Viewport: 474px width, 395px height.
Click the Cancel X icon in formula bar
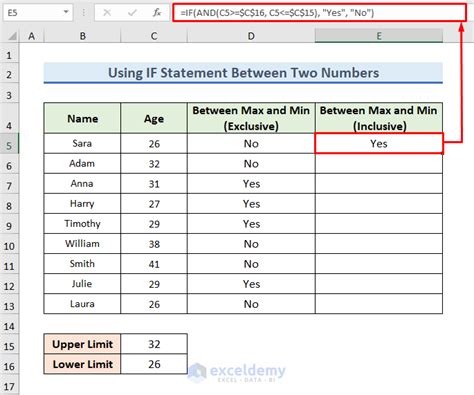pyautogui.click(x=107, y=13)
